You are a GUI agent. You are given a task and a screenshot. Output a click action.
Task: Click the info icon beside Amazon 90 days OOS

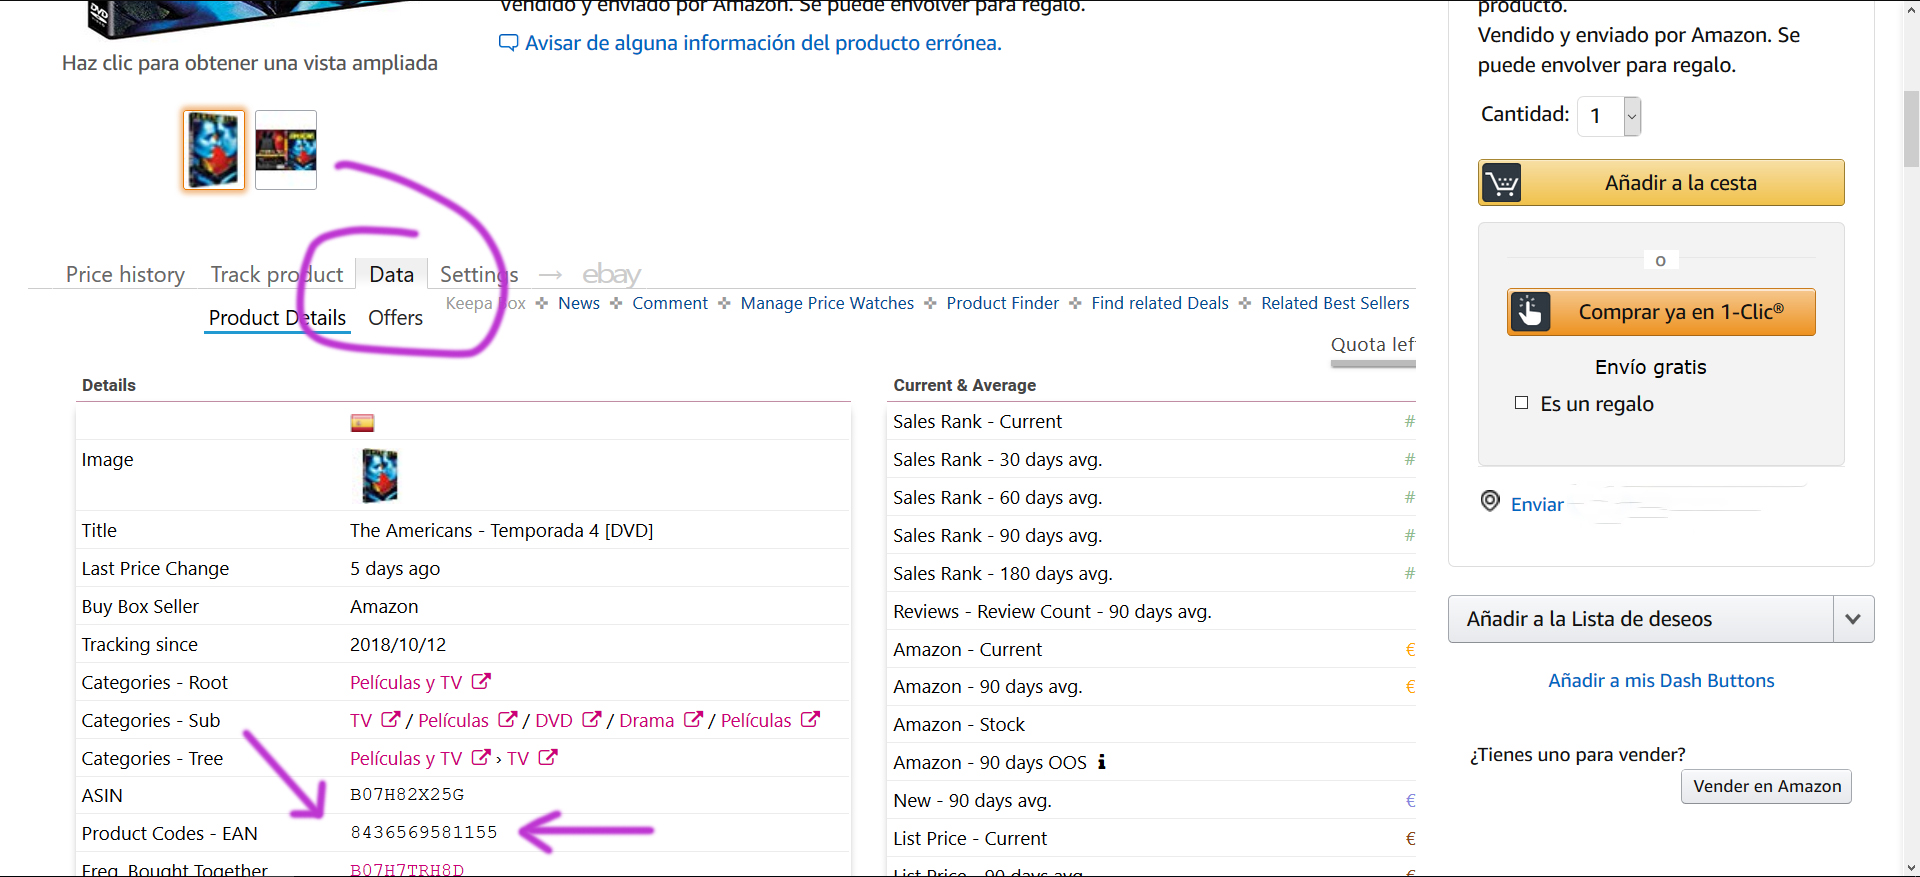[1102, 762]
